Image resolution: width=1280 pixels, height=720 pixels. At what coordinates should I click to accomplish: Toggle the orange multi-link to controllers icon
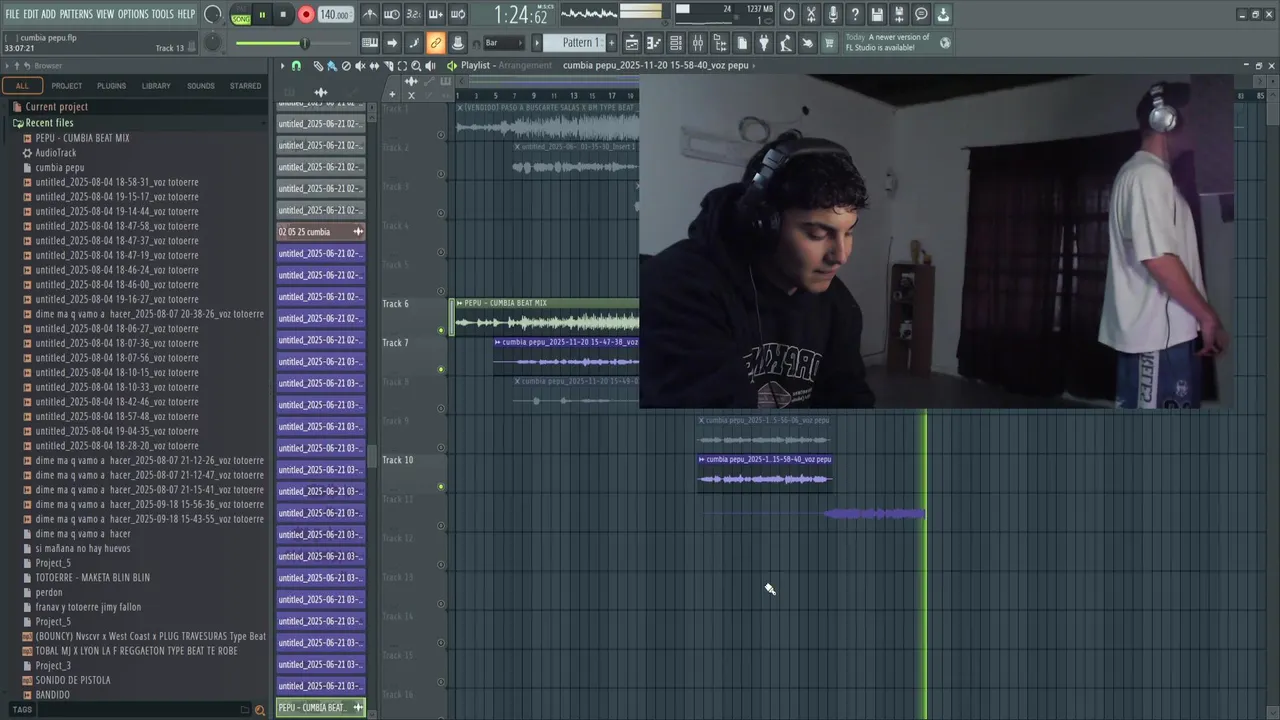pyautogui.click(x=436, y=43)
